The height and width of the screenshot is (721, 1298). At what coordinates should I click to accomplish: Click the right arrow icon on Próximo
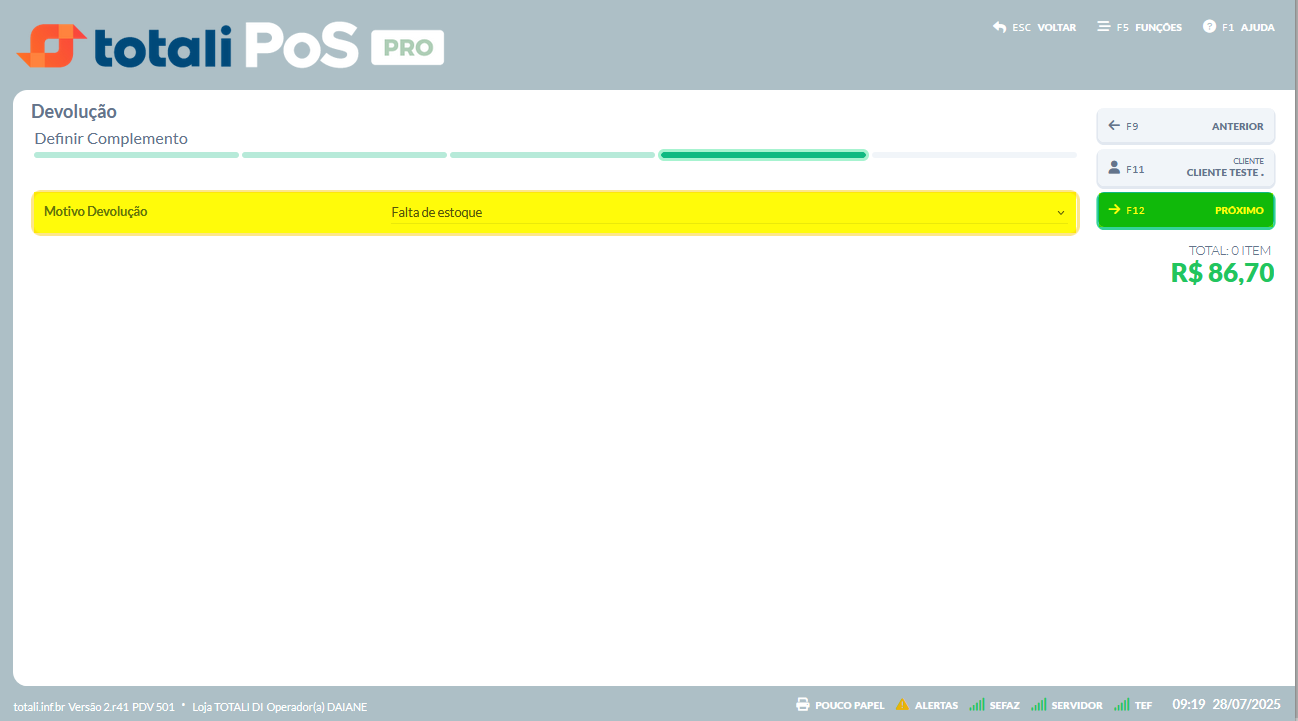coord(1114,210)
